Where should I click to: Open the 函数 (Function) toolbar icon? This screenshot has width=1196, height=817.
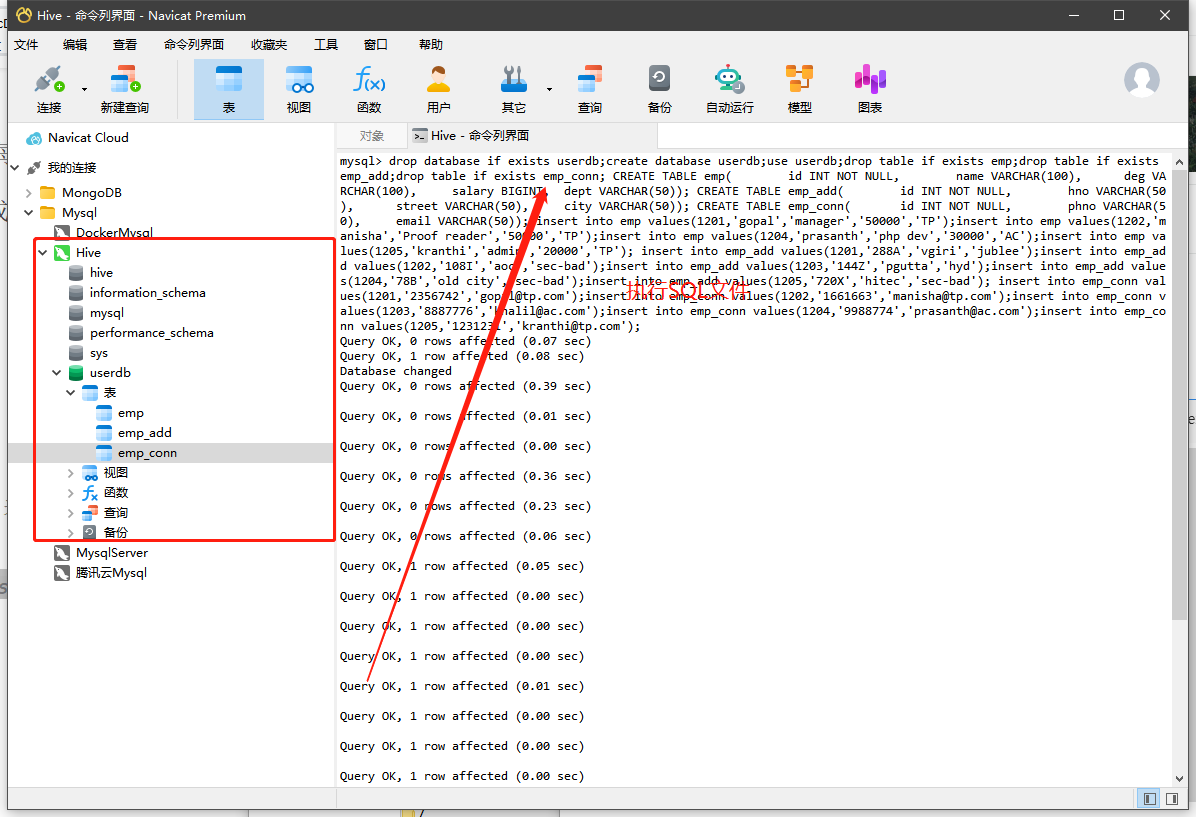tap(369, 88)
